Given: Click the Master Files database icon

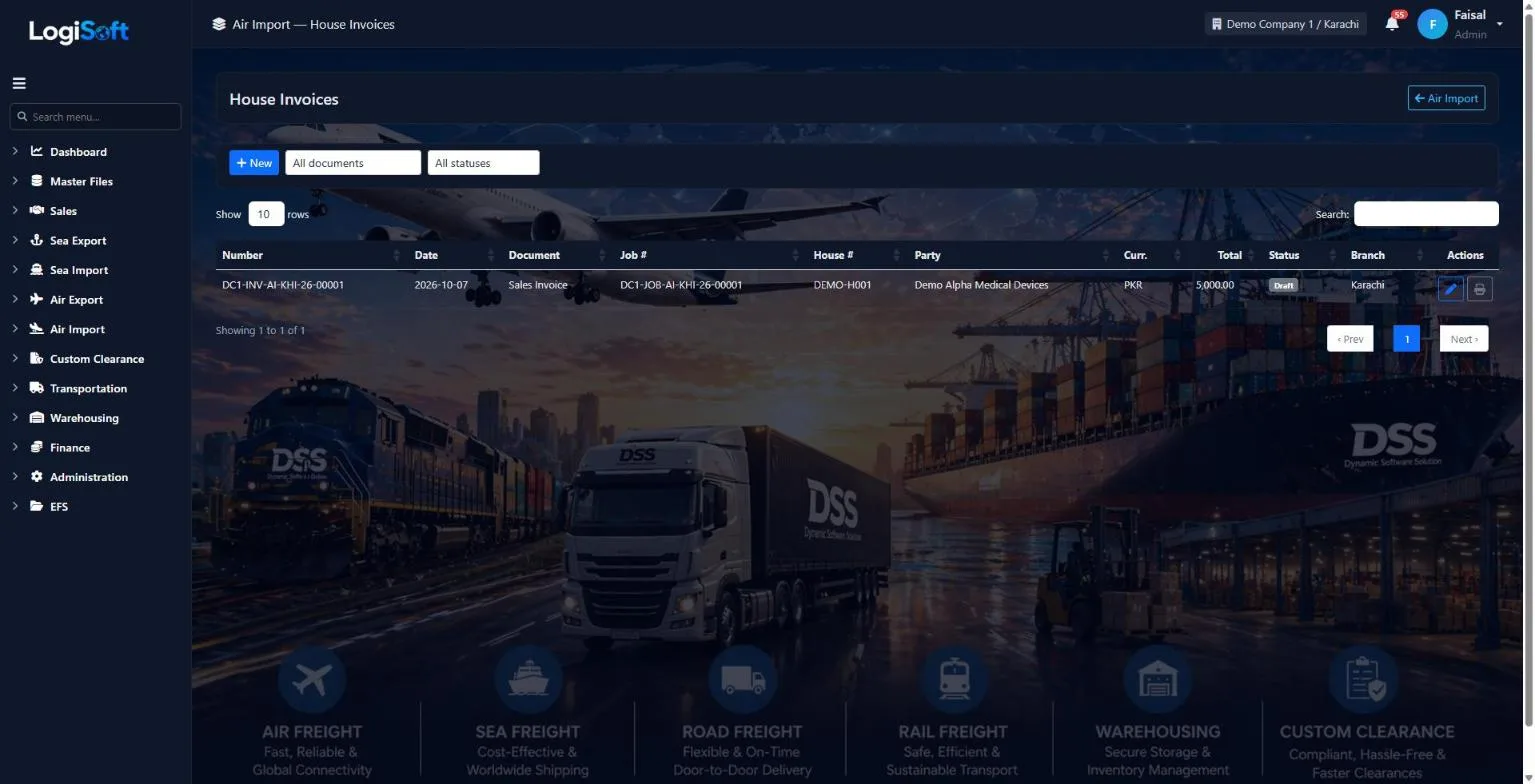Looking at the screenshot, I should pyautogui.click(x=37, y=181).
